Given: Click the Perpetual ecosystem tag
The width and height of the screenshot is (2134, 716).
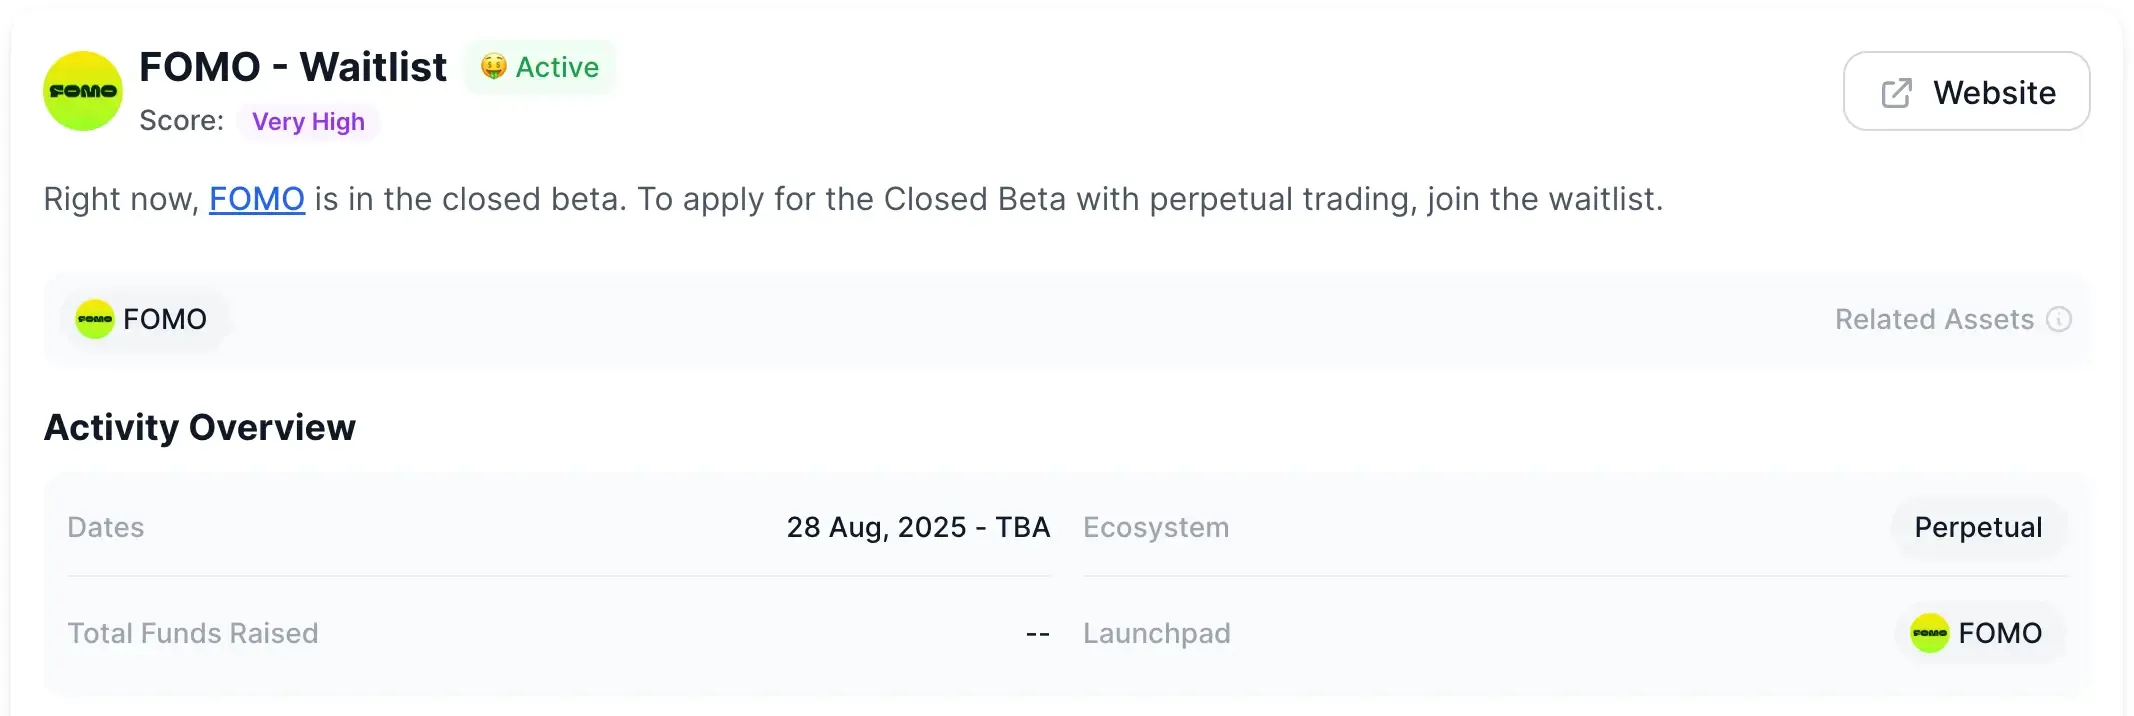Looking at the screenshot, I should (x=1978, y=527).
